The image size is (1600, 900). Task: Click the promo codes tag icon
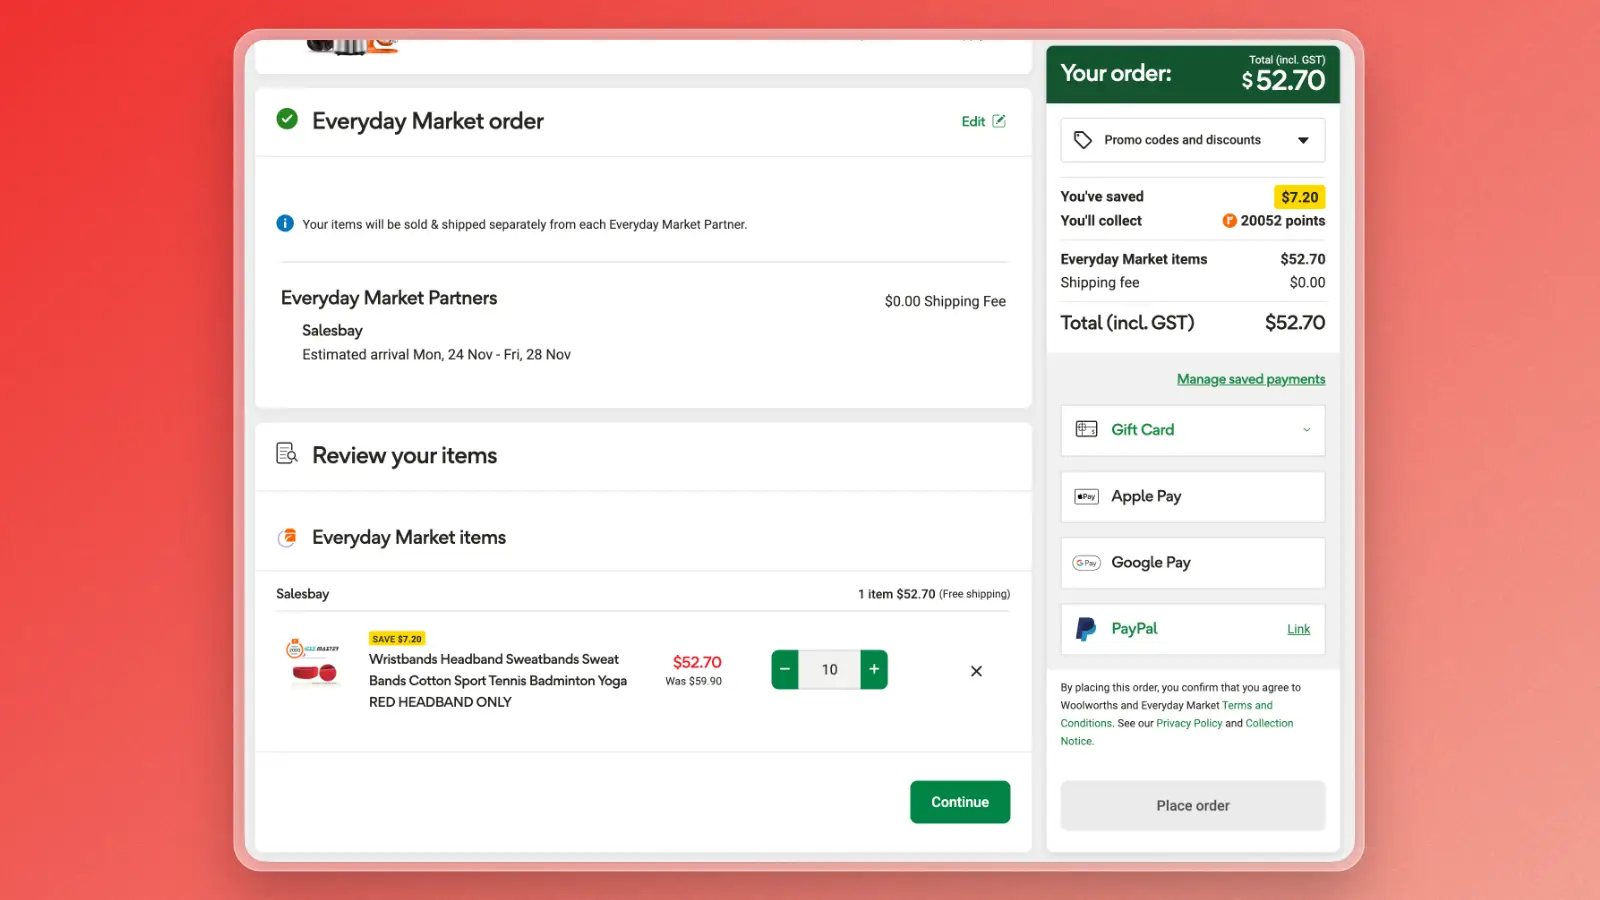pyautogui.click(x=1083, y=140)
